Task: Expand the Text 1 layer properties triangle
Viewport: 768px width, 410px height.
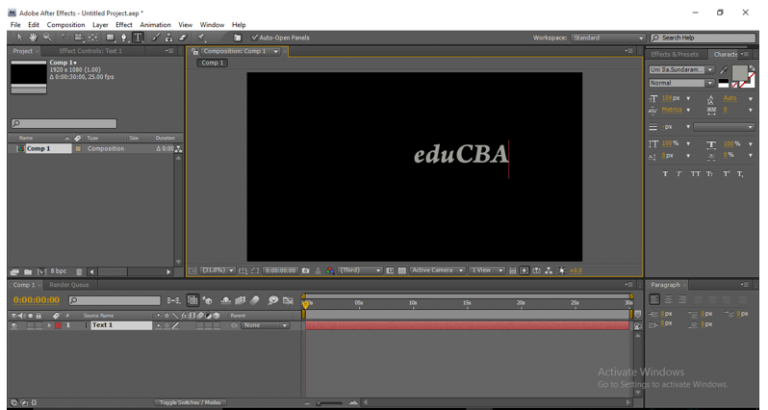Action: tap(49, 325)
